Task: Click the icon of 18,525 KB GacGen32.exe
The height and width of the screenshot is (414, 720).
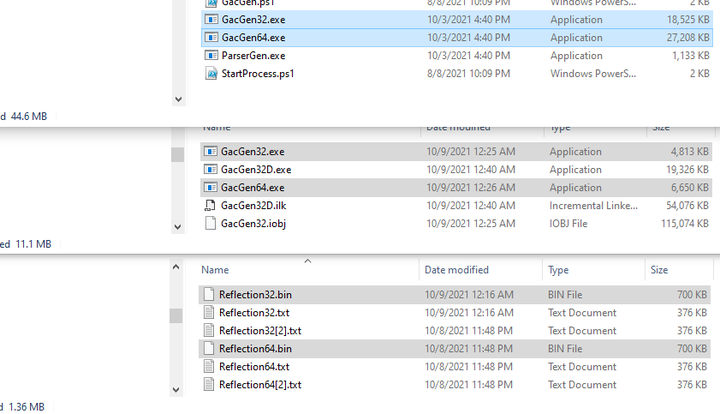Action: 211,19
